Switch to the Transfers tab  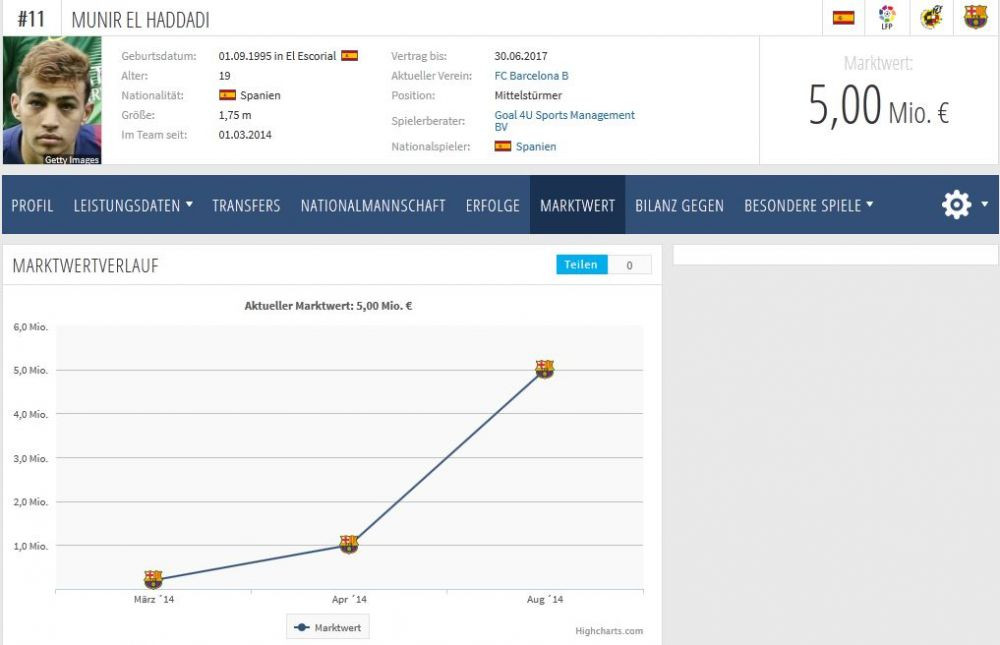246,205
